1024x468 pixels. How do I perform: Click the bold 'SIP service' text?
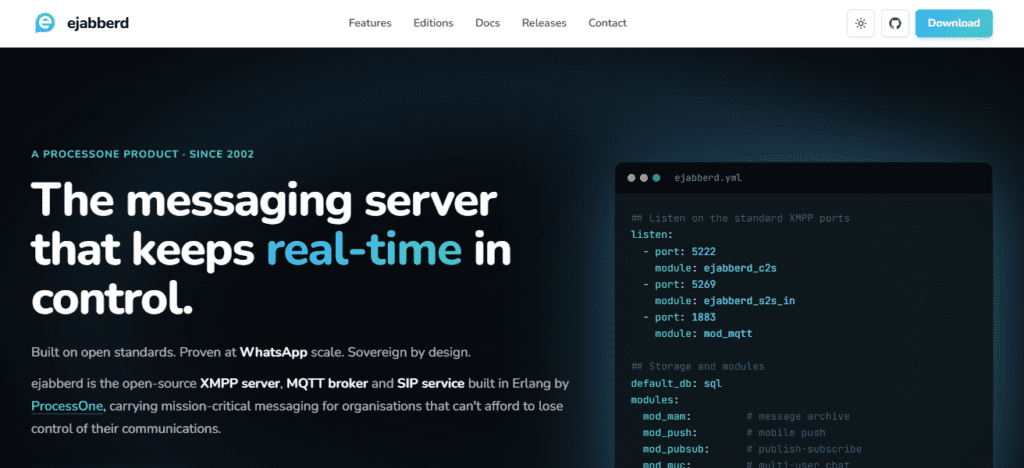click(x=430, y=383)
